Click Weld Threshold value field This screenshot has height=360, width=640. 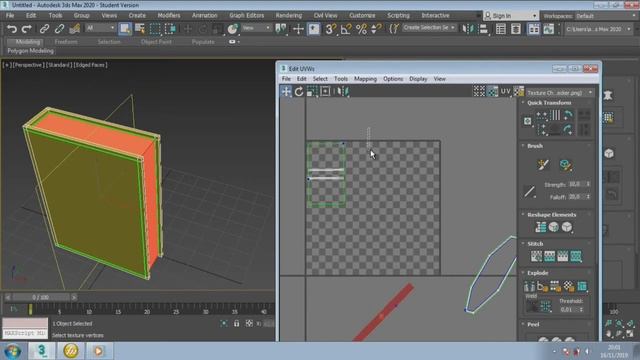(569, 310)
